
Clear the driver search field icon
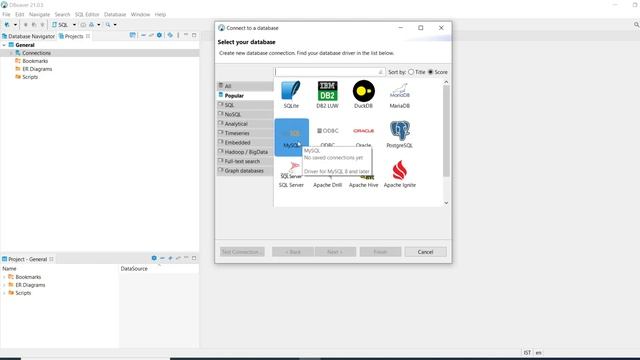[380, 72]
